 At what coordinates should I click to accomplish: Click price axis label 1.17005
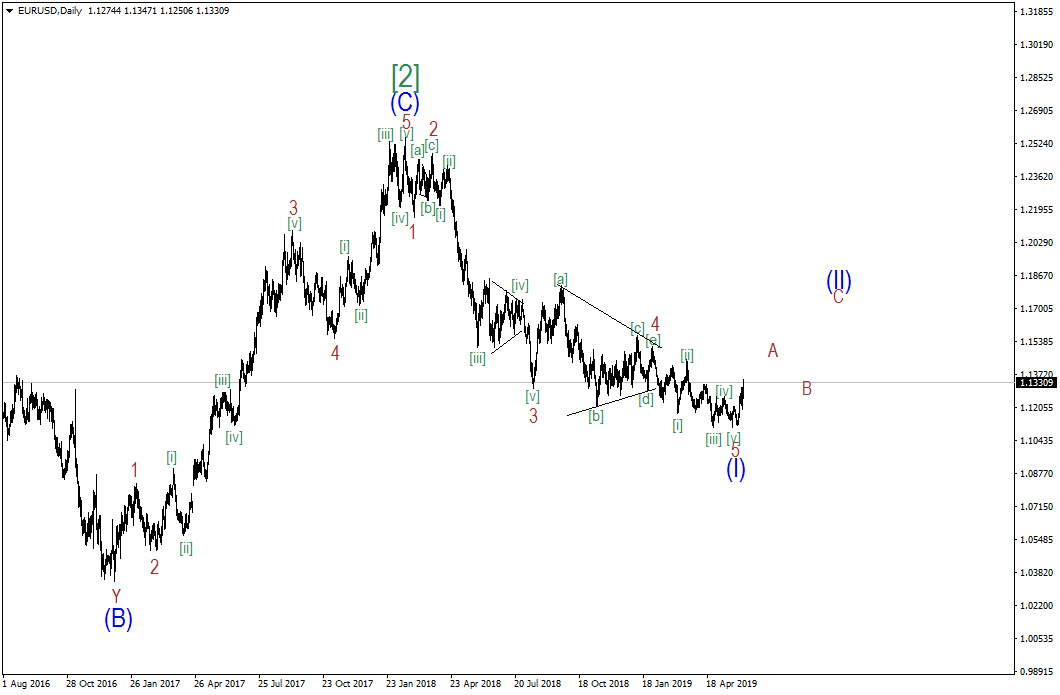tap(1036, 309)
